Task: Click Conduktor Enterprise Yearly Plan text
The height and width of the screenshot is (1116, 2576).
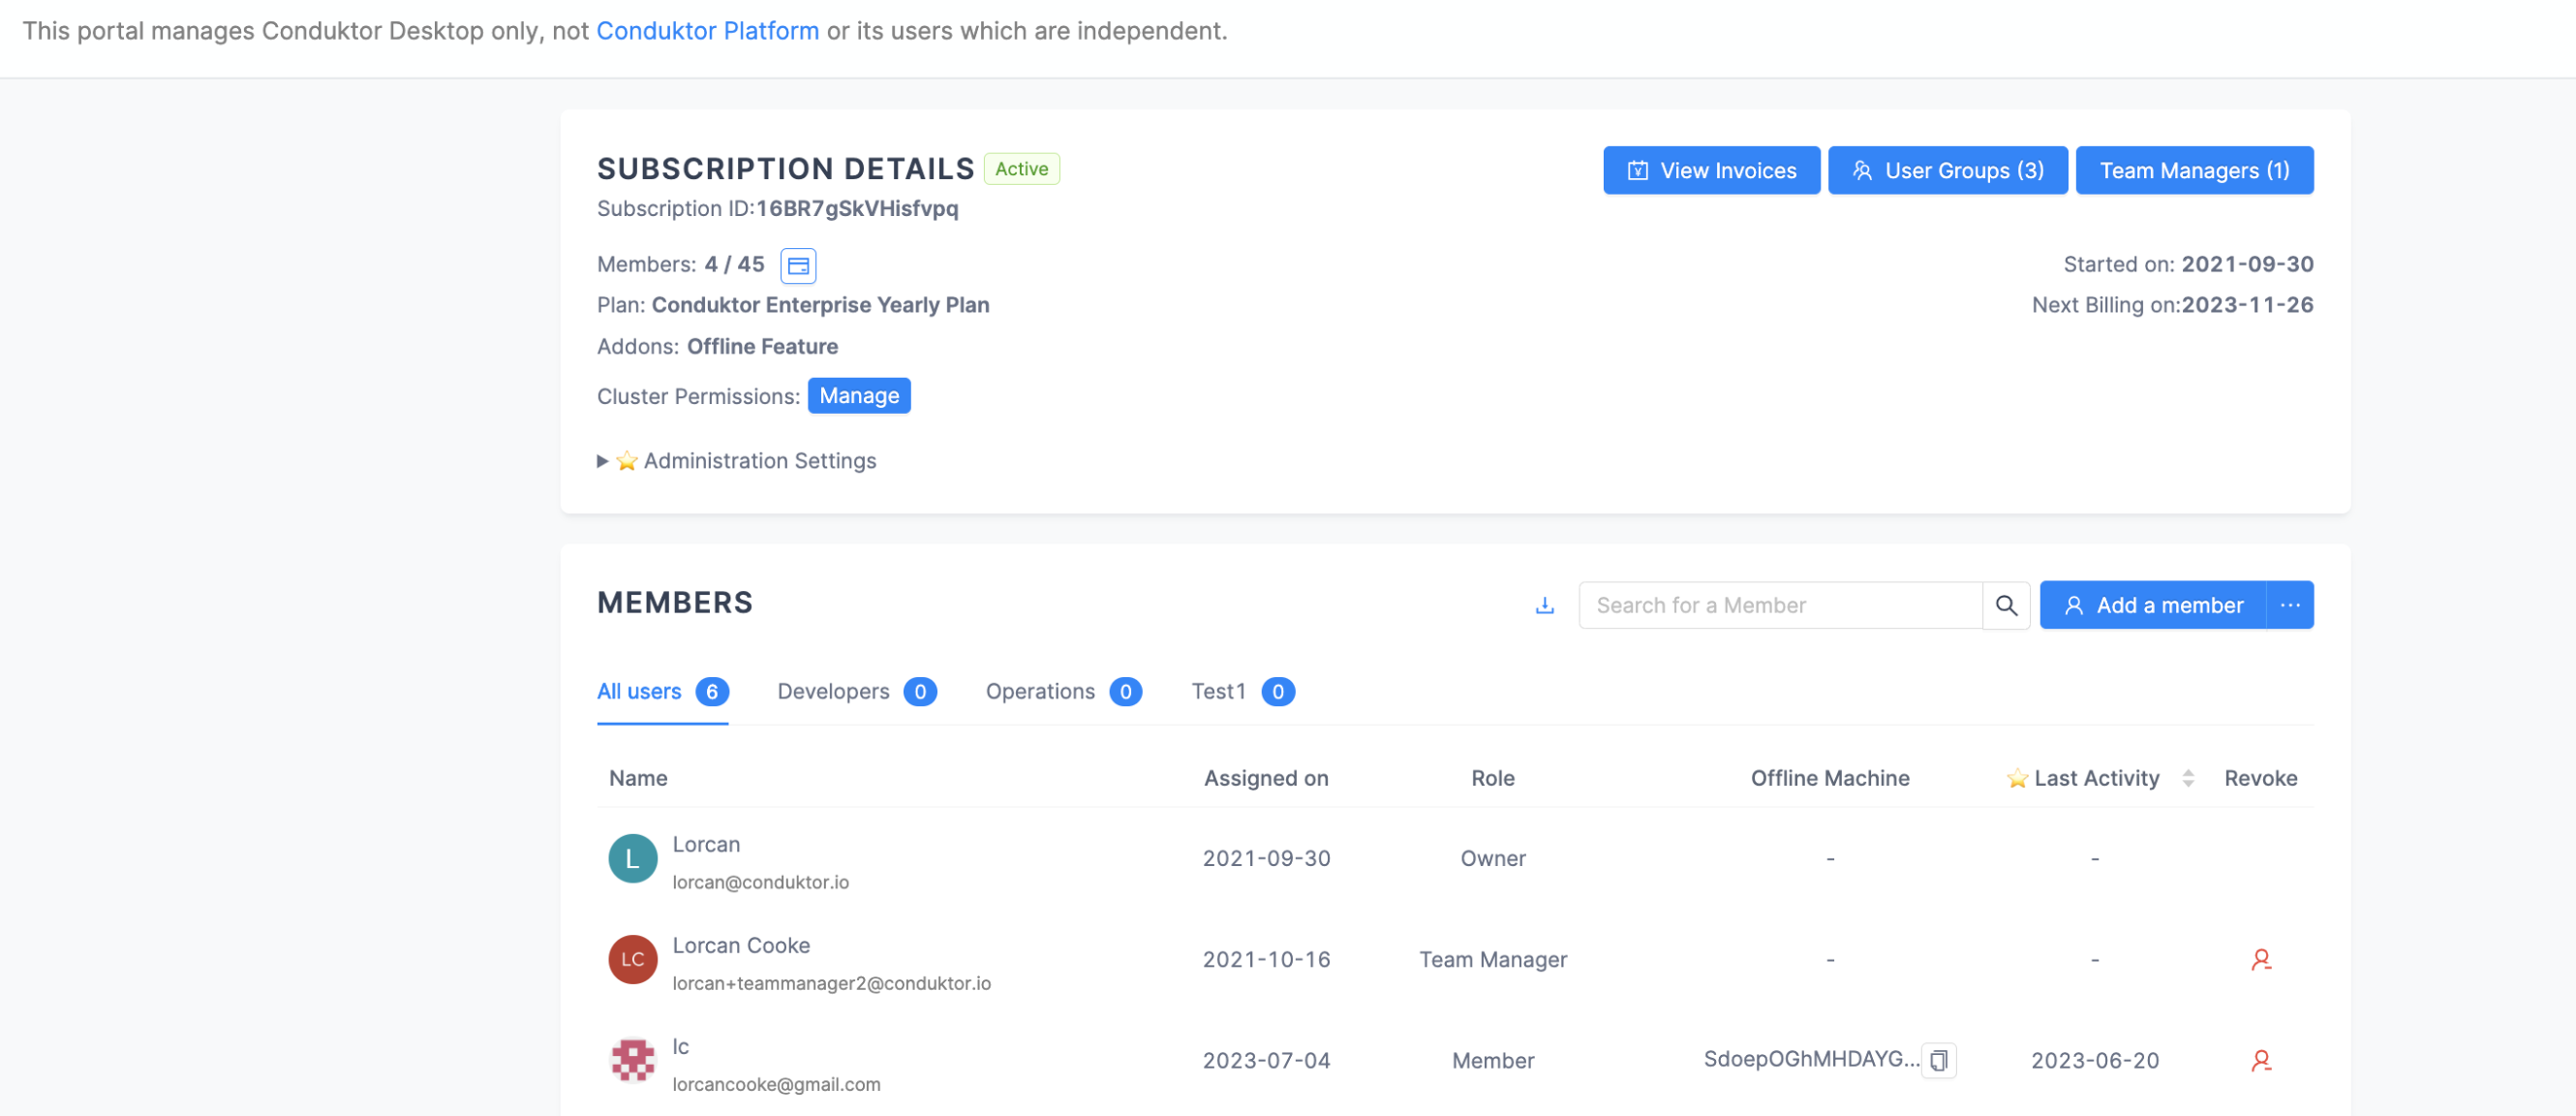Action: pyautogui.click(x=820, y=305)
